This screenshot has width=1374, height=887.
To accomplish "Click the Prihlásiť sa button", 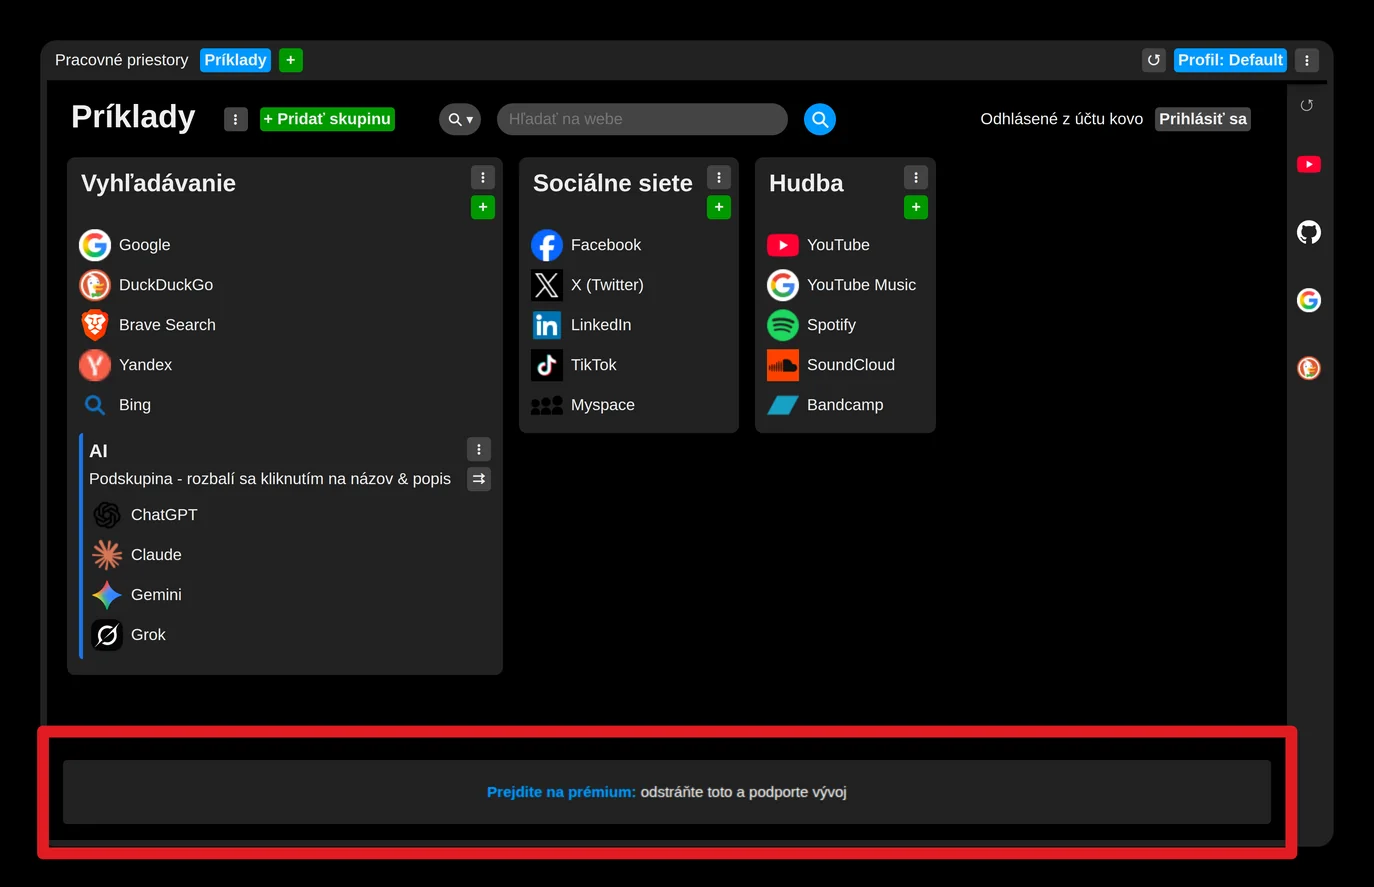I will coord(1203,119).
